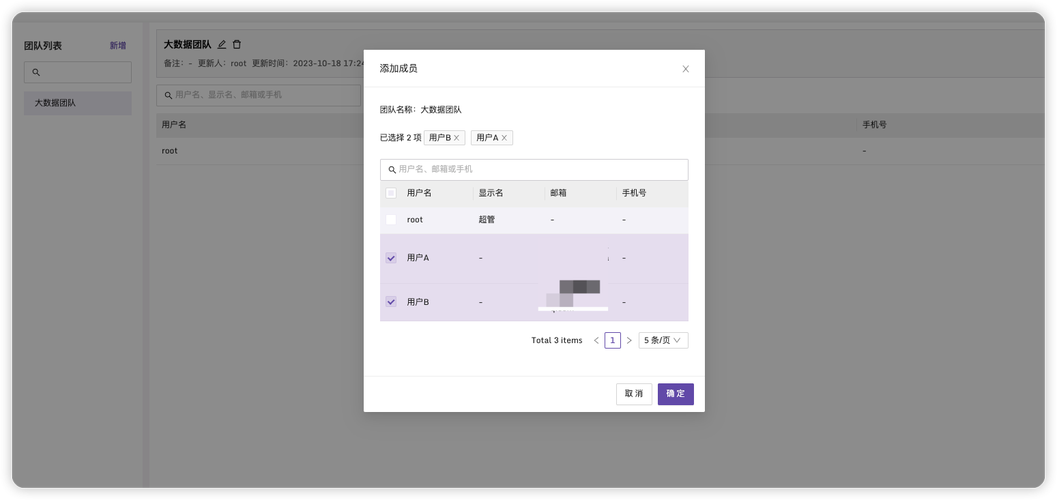The image size is (1057, 500).
Task: Click the root username cell in dialog
Action: tap(415, 220)
